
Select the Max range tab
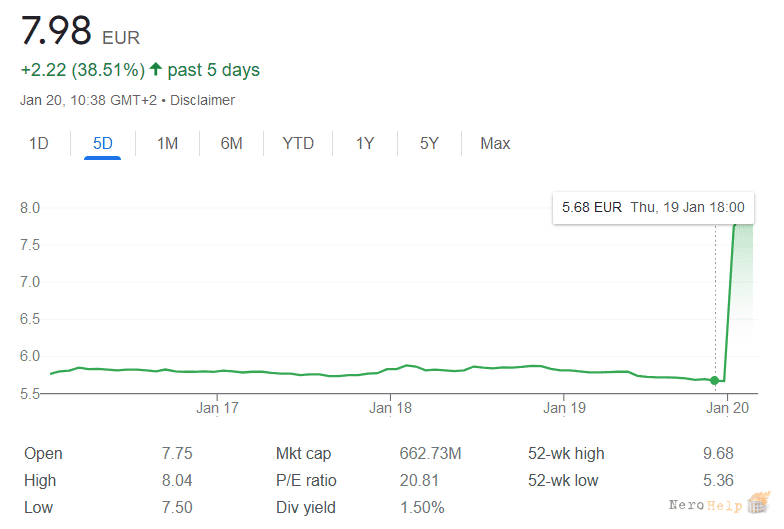pos(495,144)
